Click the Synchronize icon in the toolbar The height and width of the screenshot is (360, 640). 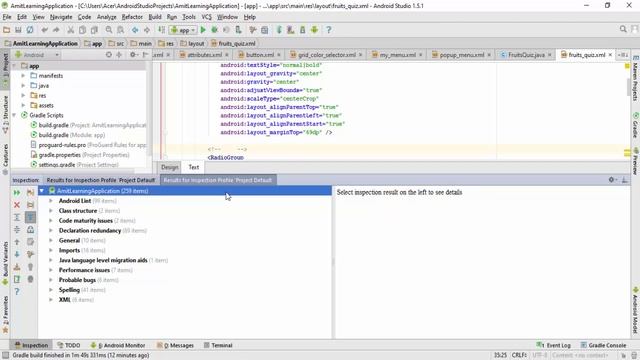[x=30, y=30]
